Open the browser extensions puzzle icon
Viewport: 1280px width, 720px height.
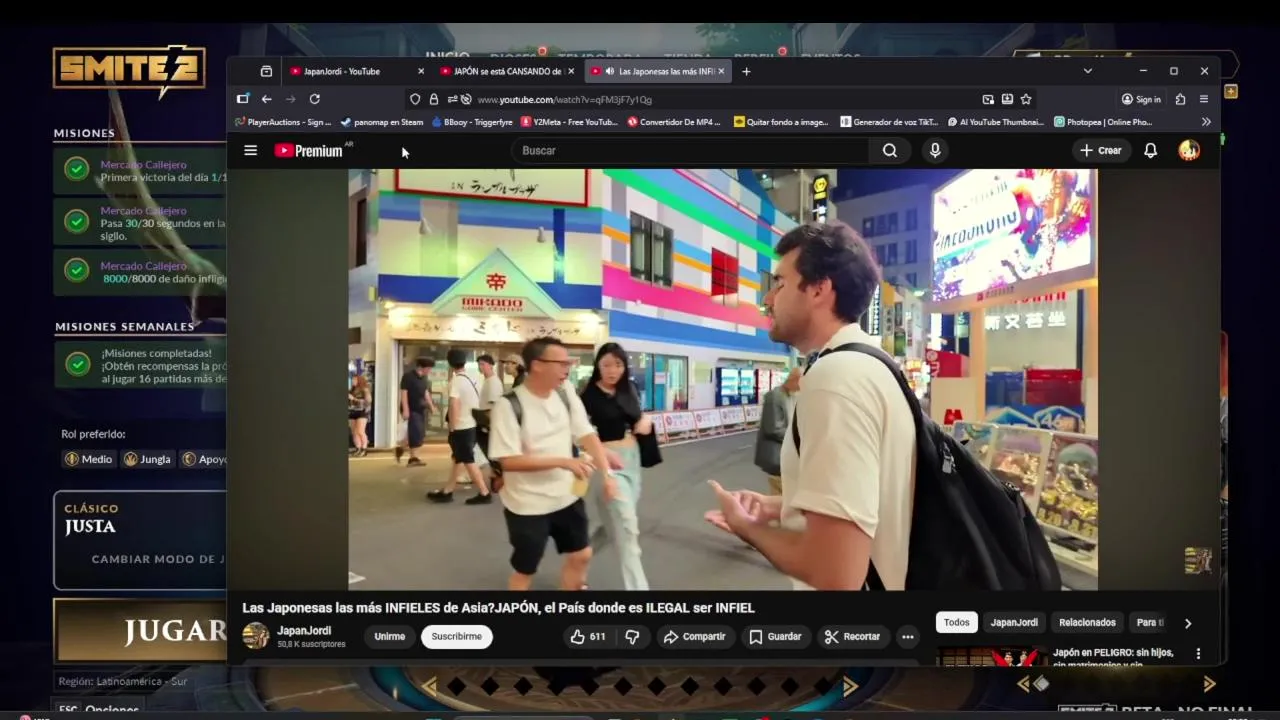tap(1180, 99)
